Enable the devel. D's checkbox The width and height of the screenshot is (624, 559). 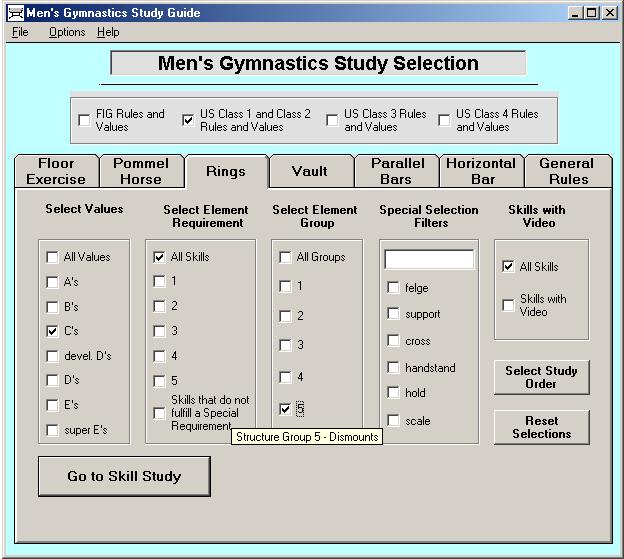pyautogui.click(x=52, y=356)
